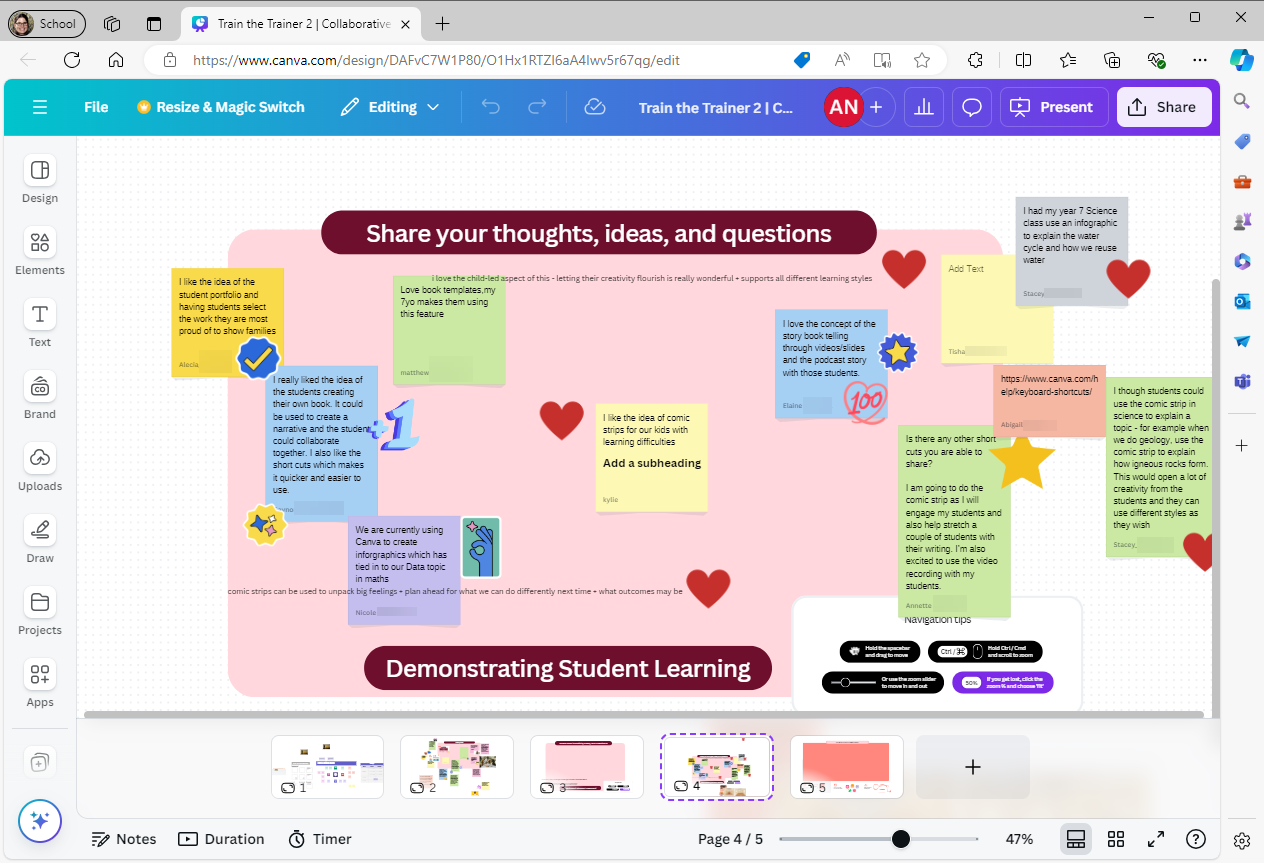Select the Draw tool
This screenshot has width=1264, height=863.
pyautogui.click(x=40, y=540)
